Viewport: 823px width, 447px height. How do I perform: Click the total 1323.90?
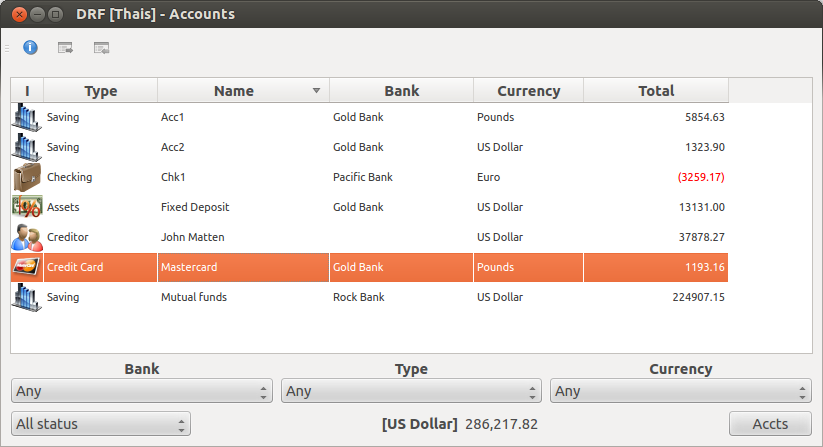tap(705, 147)
